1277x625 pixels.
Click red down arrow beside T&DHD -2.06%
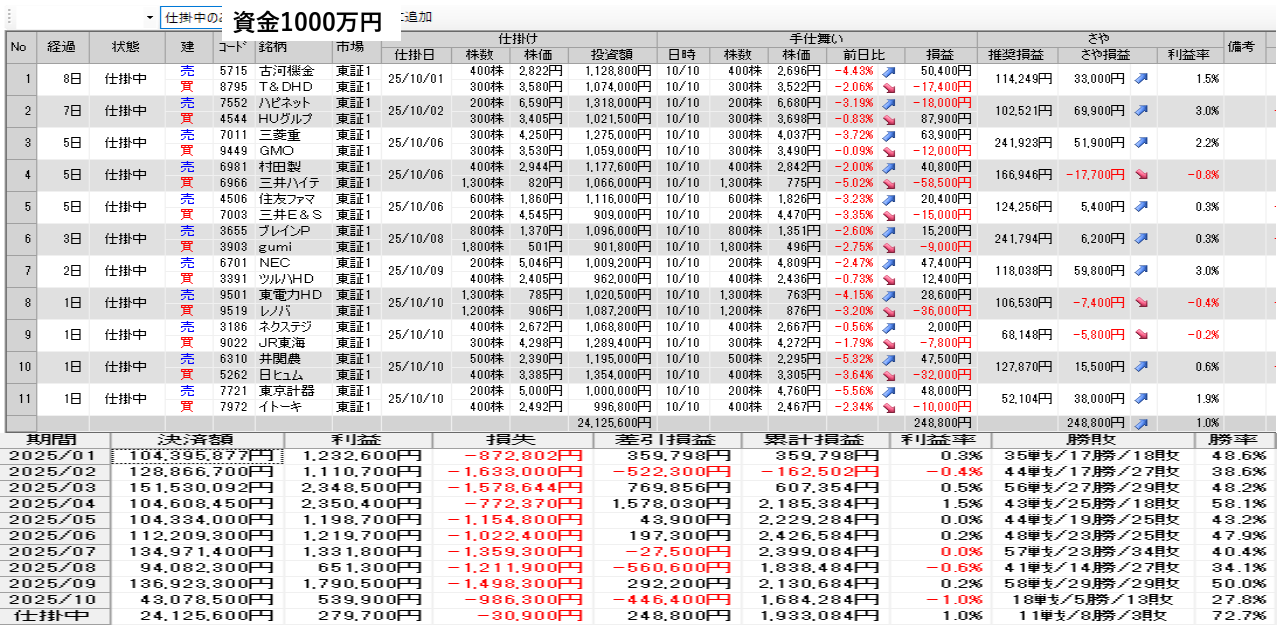point(887,88)
